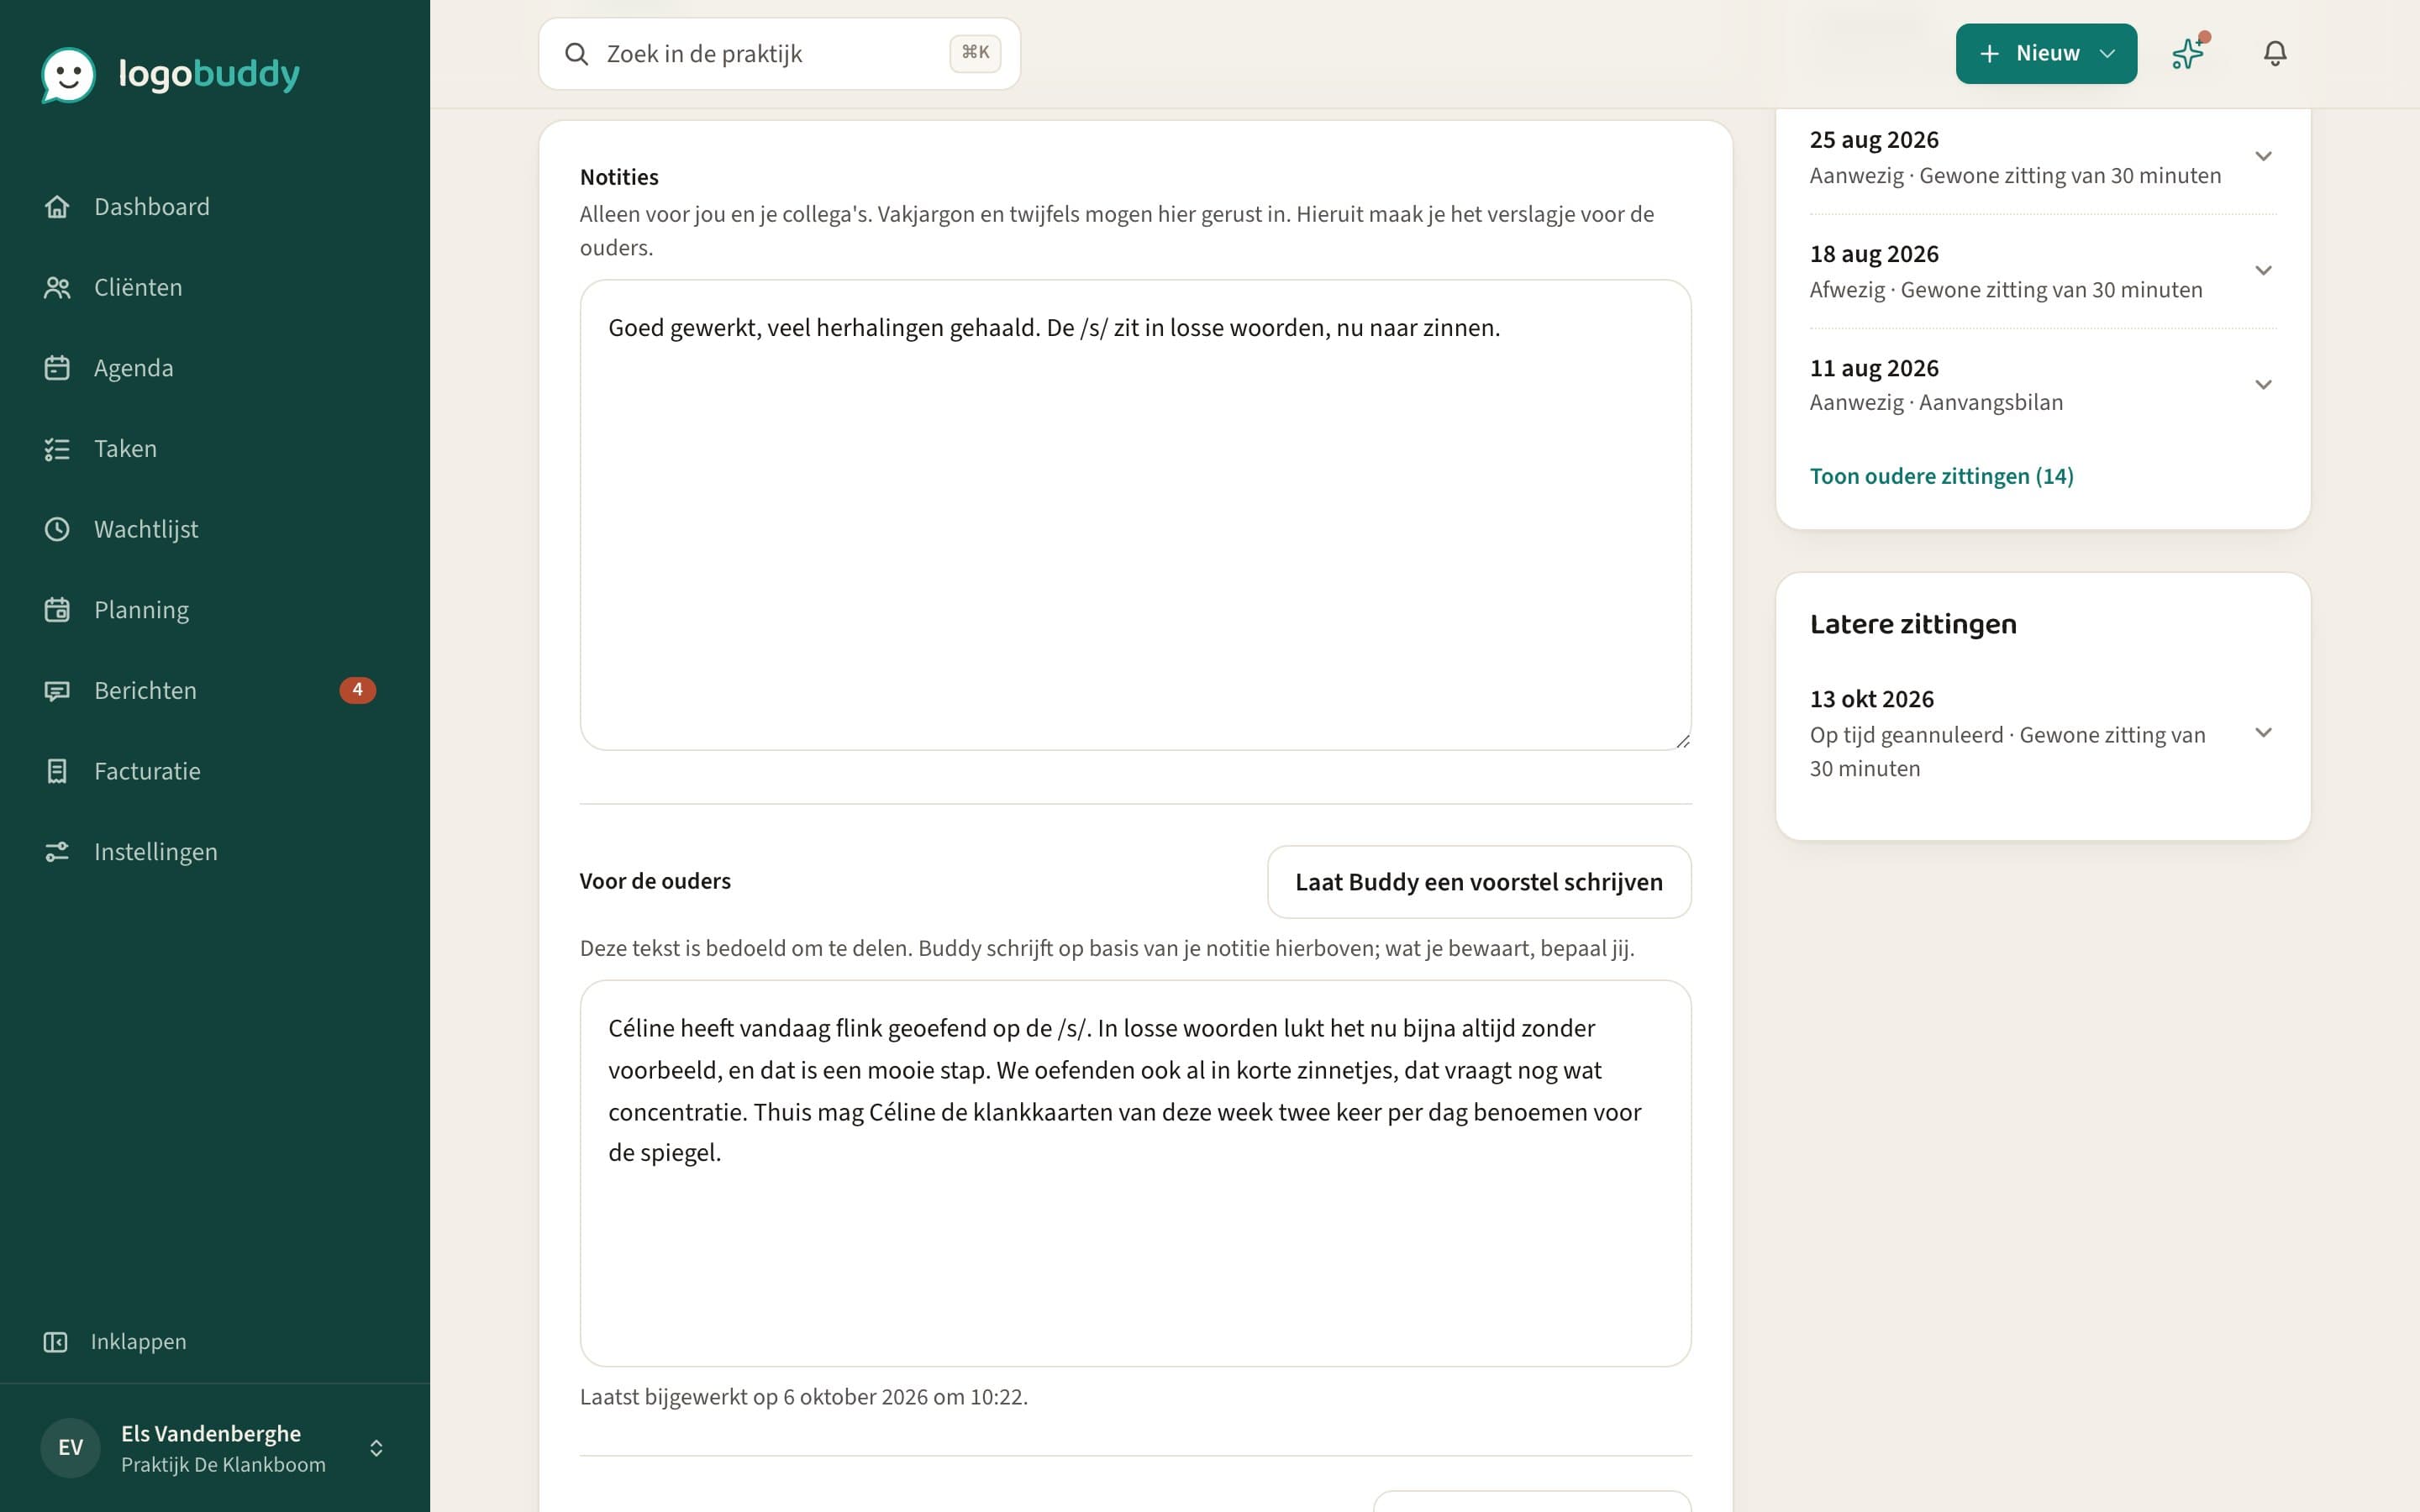Click the unread badge 4 on Berichten
This screenshot has width=2420, height=1512.
[357, 690]
